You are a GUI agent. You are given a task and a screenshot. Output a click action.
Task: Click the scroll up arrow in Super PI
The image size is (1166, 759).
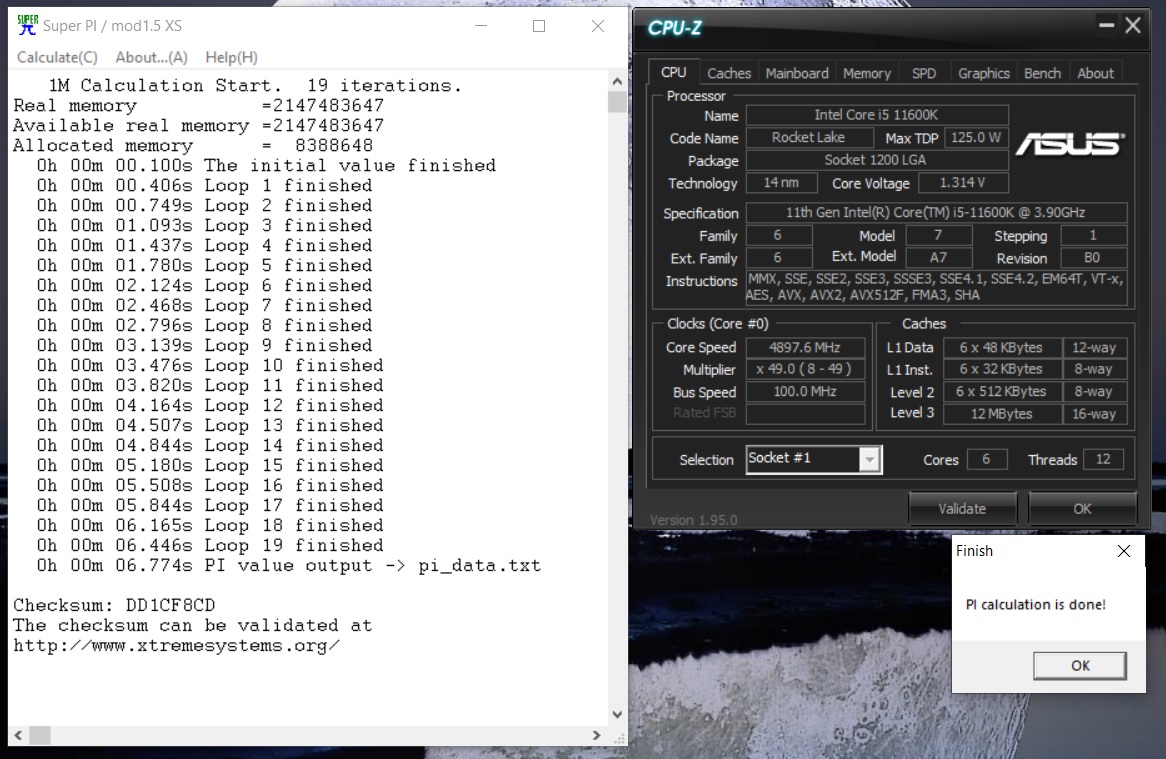pyautogui.click(x=617, y=81)
